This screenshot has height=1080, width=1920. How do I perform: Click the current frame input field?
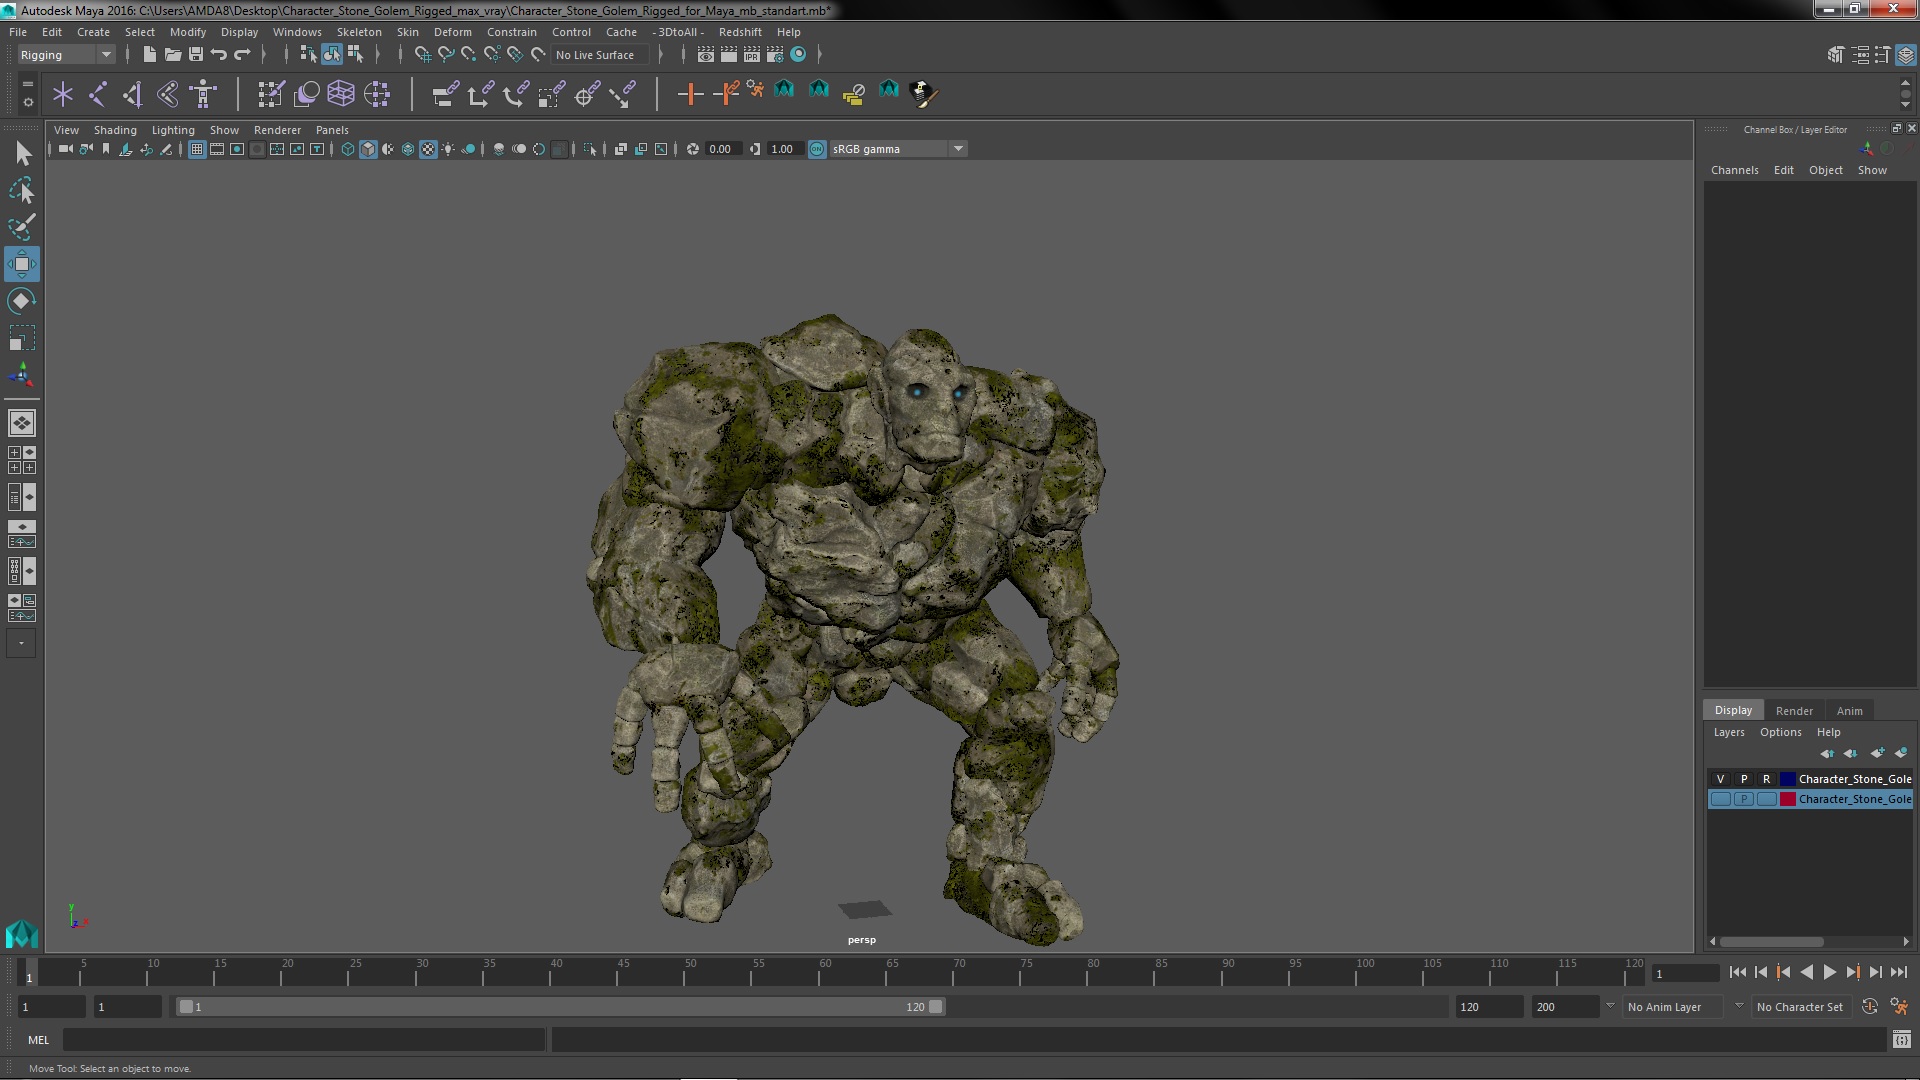(1685, 973)
